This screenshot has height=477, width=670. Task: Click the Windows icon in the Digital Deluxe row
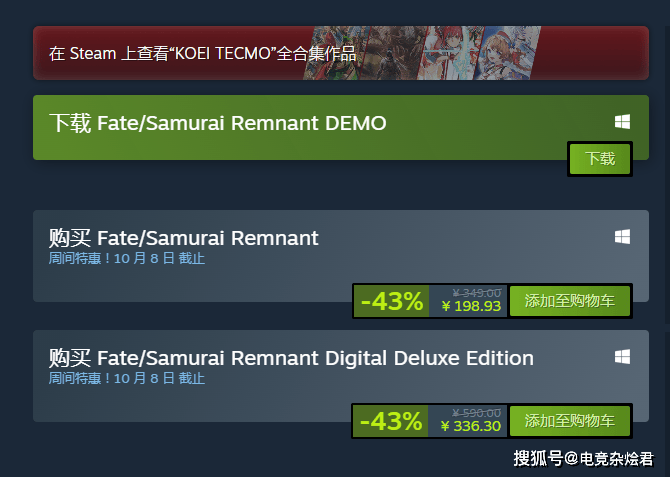622,357
